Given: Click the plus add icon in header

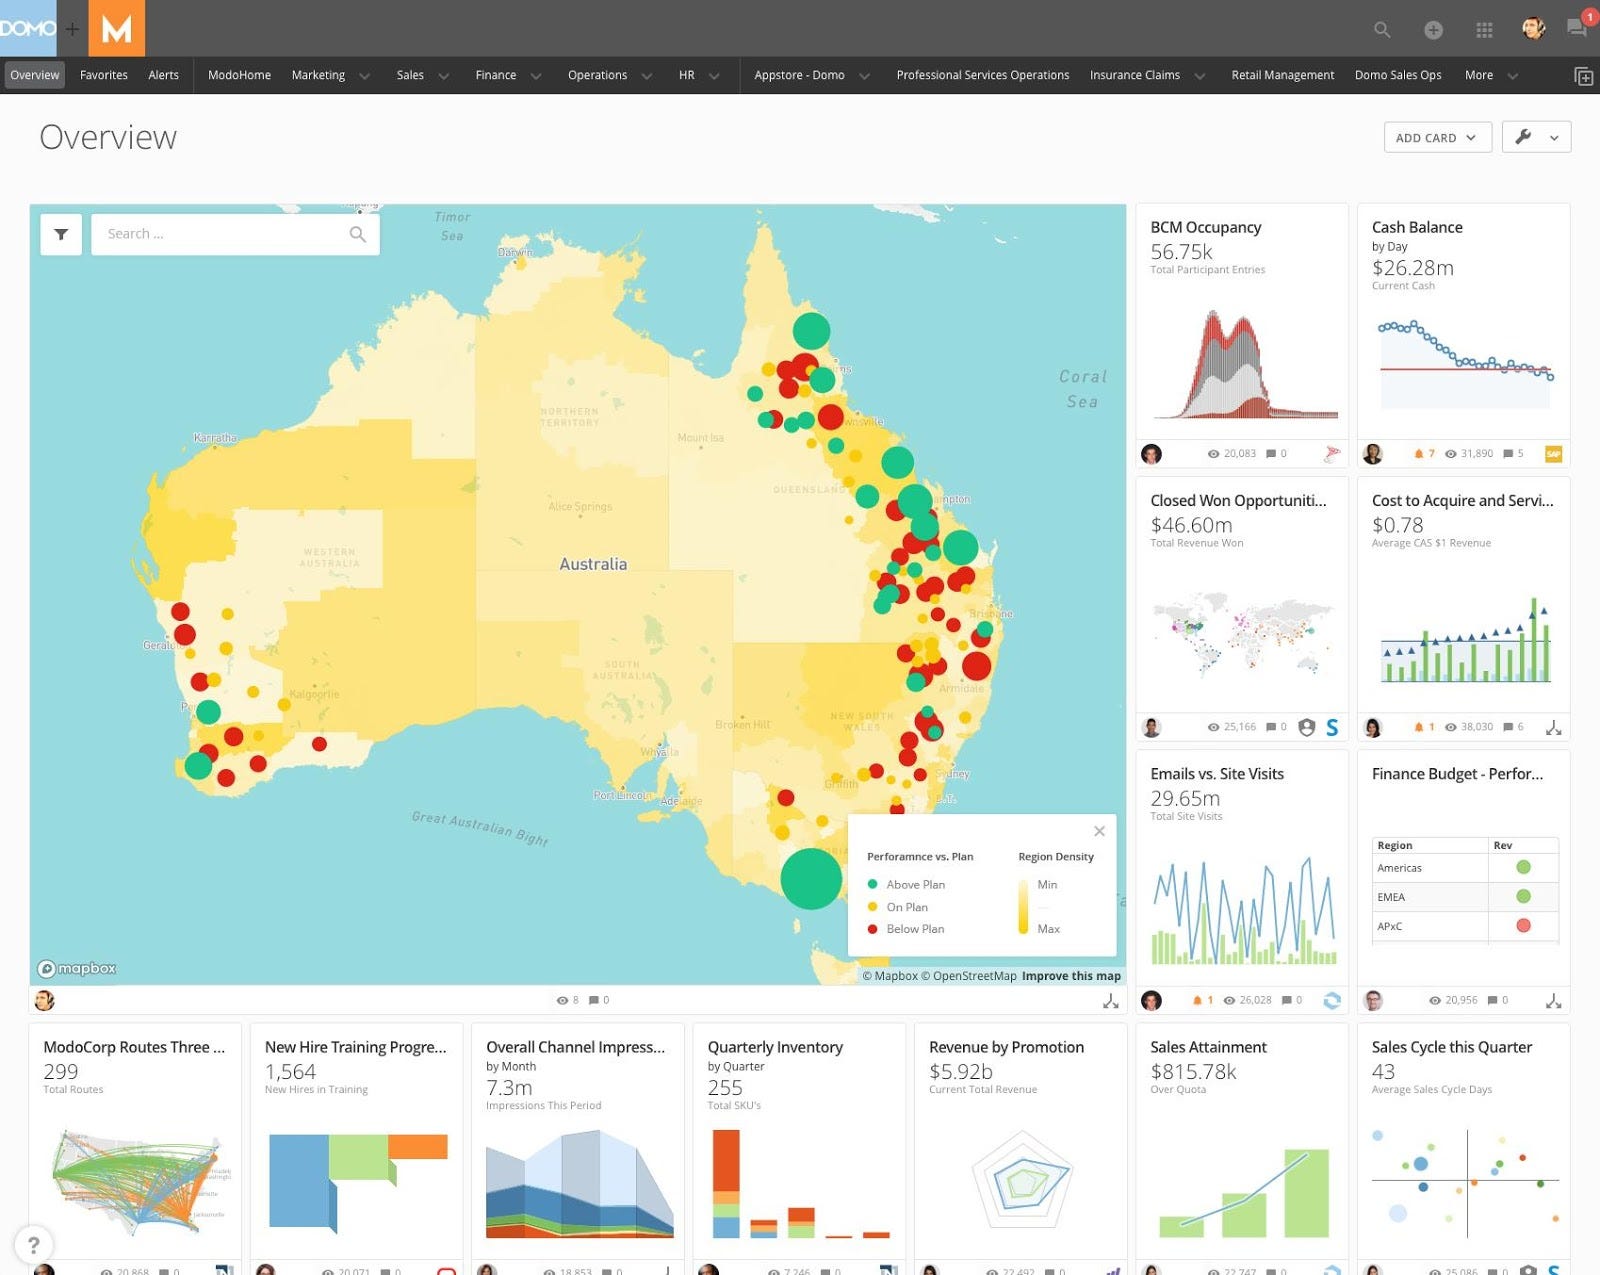Looking at the screenshot, I should click(1433, 30).
